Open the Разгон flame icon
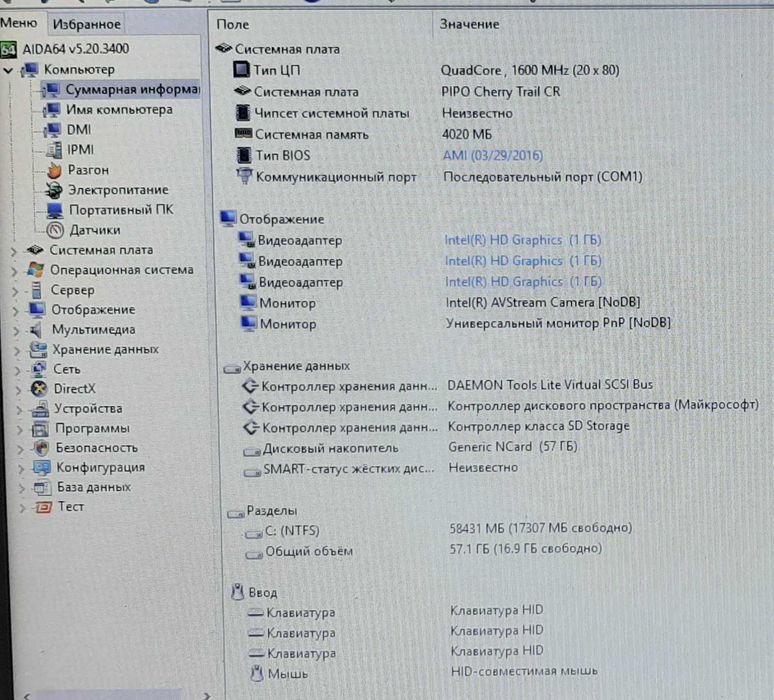 click(54, 170)
